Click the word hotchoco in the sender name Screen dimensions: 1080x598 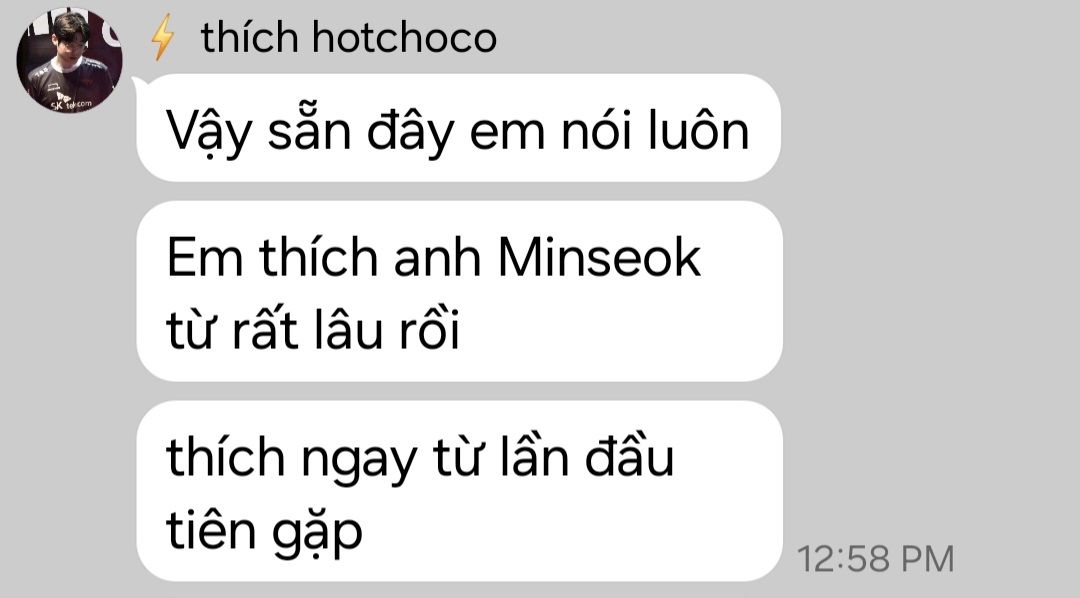click(x=404, y=37)
